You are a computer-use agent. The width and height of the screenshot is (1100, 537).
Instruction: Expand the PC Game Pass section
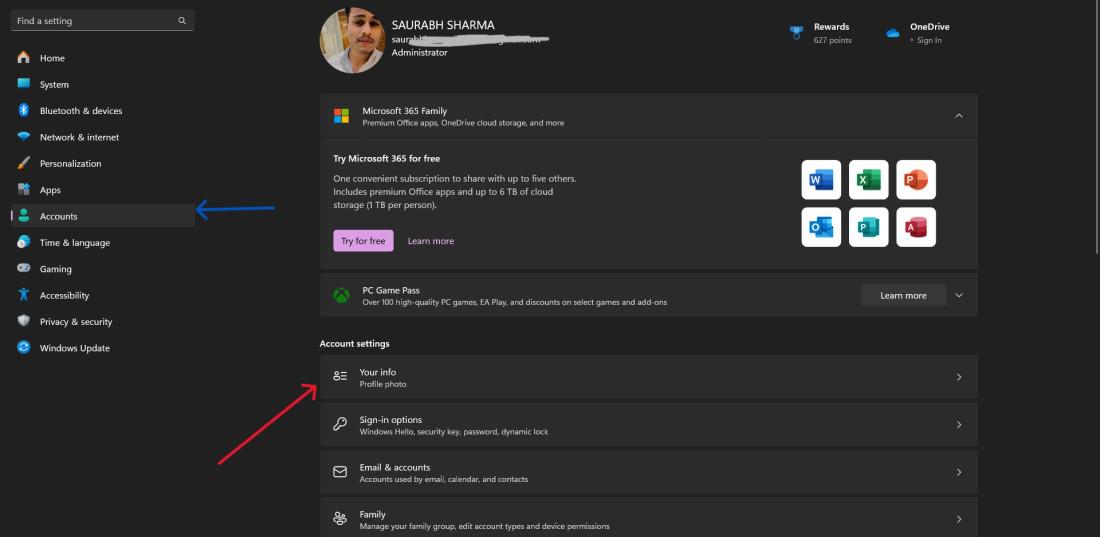tap(958, 296)
